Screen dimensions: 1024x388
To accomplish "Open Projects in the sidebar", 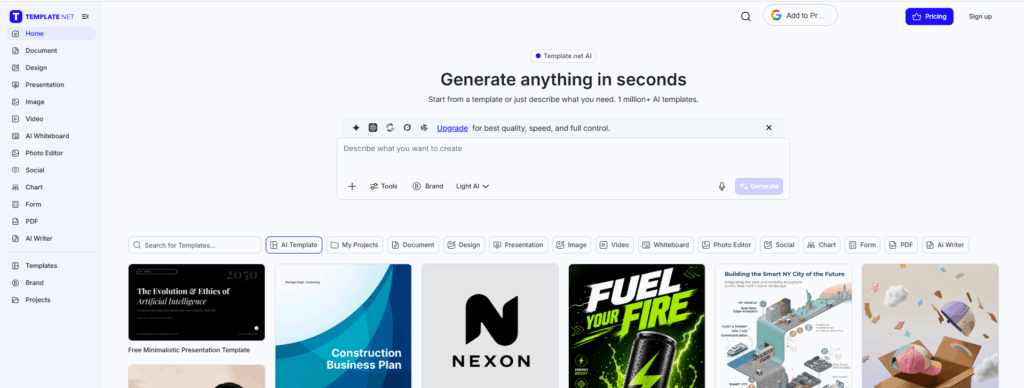I will tap(51, 300).
